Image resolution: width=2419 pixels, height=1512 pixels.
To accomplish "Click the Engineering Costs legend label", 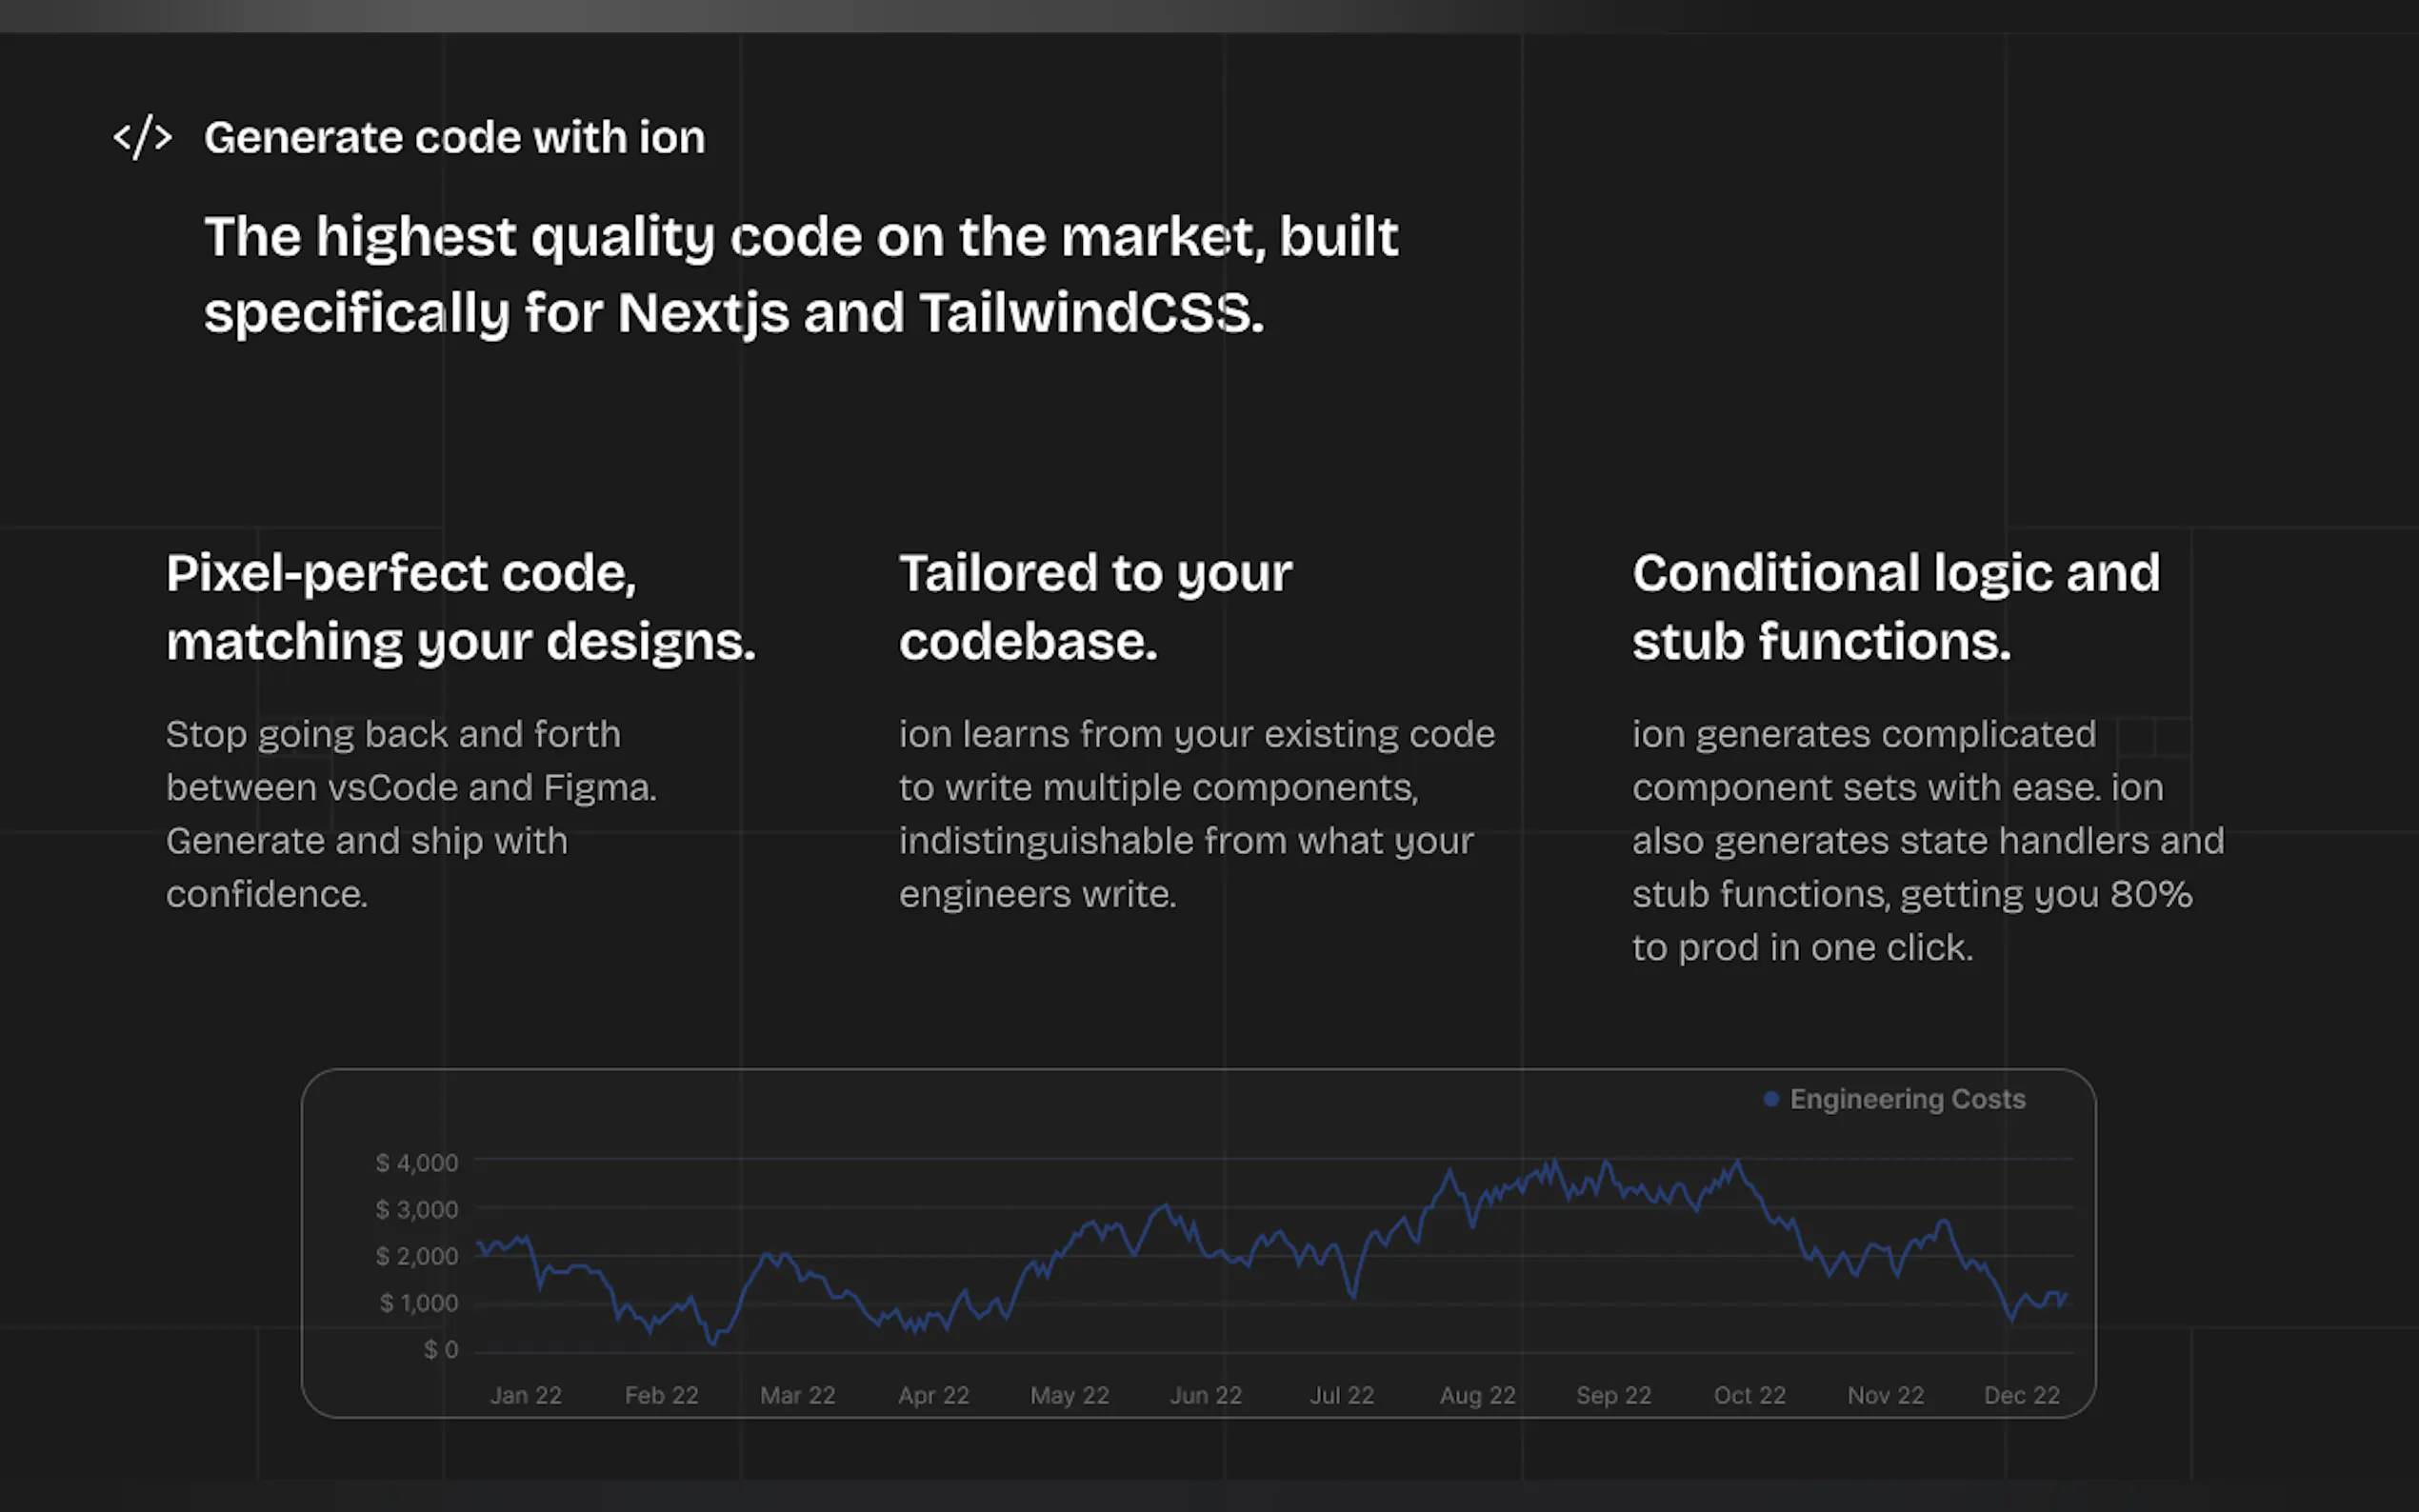I will tap(1906, 1099).
